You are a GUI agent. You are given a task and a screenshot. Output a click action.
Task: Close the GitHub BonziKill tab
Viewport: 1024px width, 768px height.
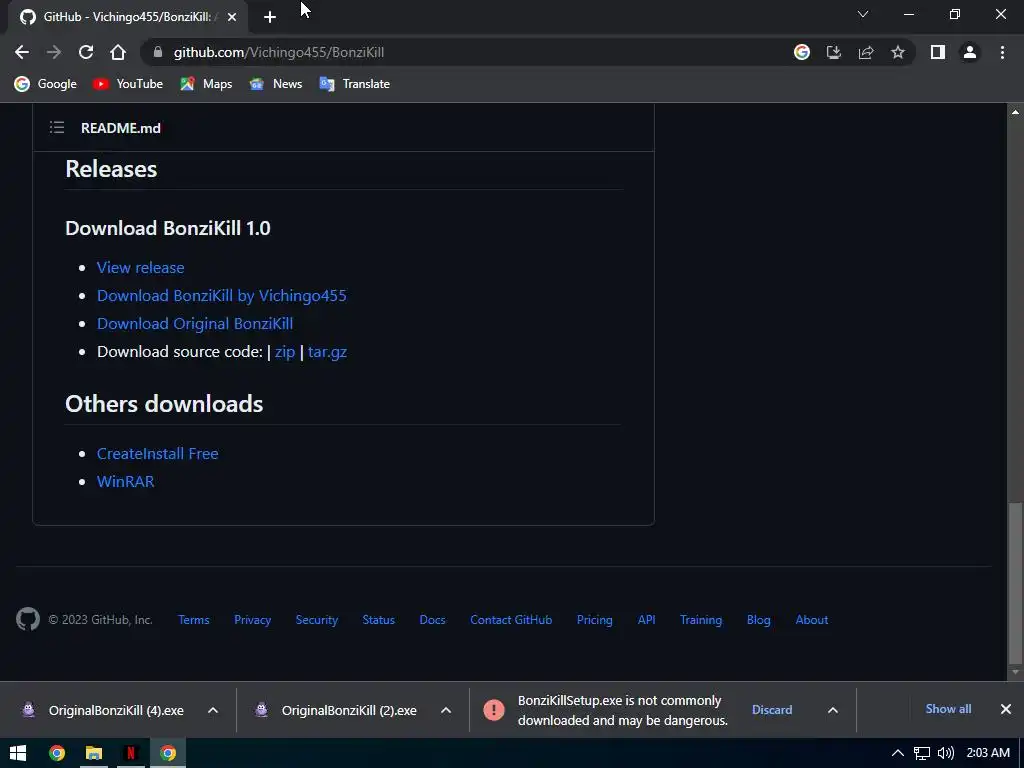232,17
